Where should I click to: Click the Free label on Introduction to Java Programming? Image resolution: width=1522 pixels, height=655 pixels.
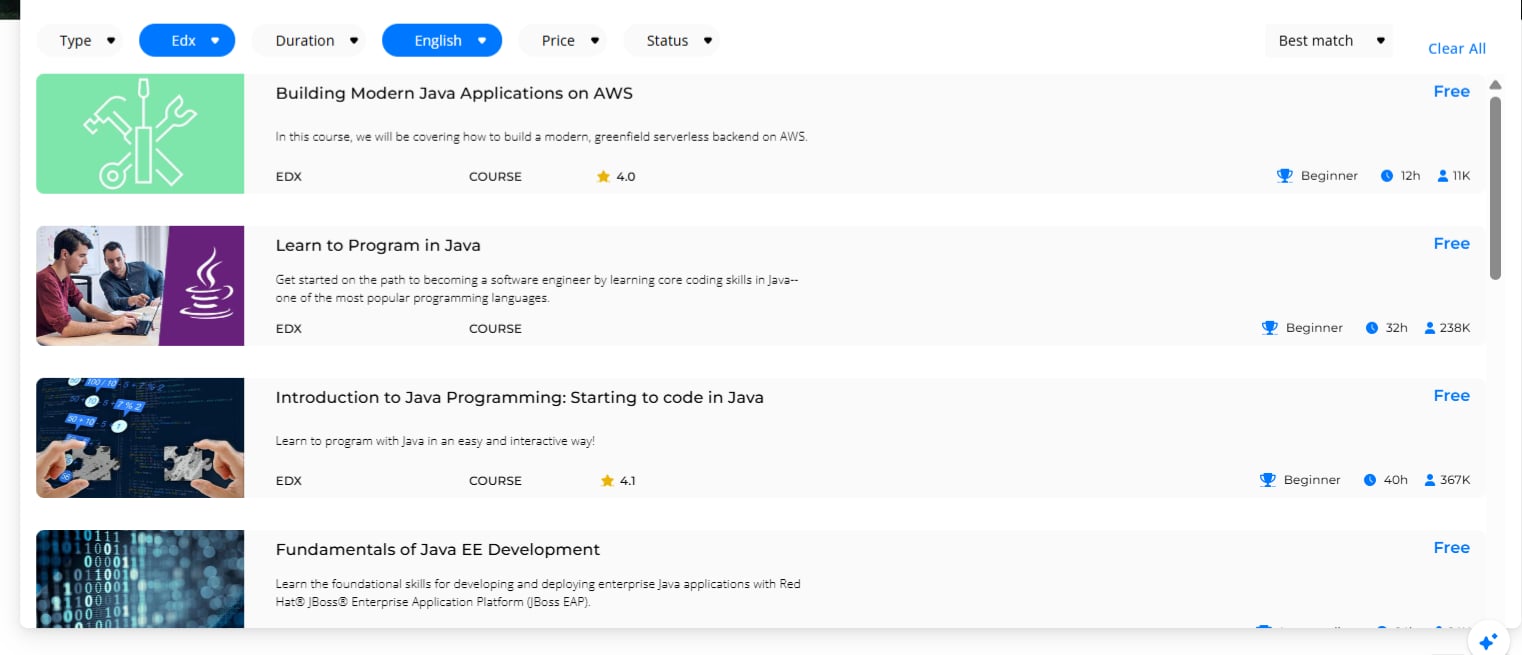point(1451,396)
